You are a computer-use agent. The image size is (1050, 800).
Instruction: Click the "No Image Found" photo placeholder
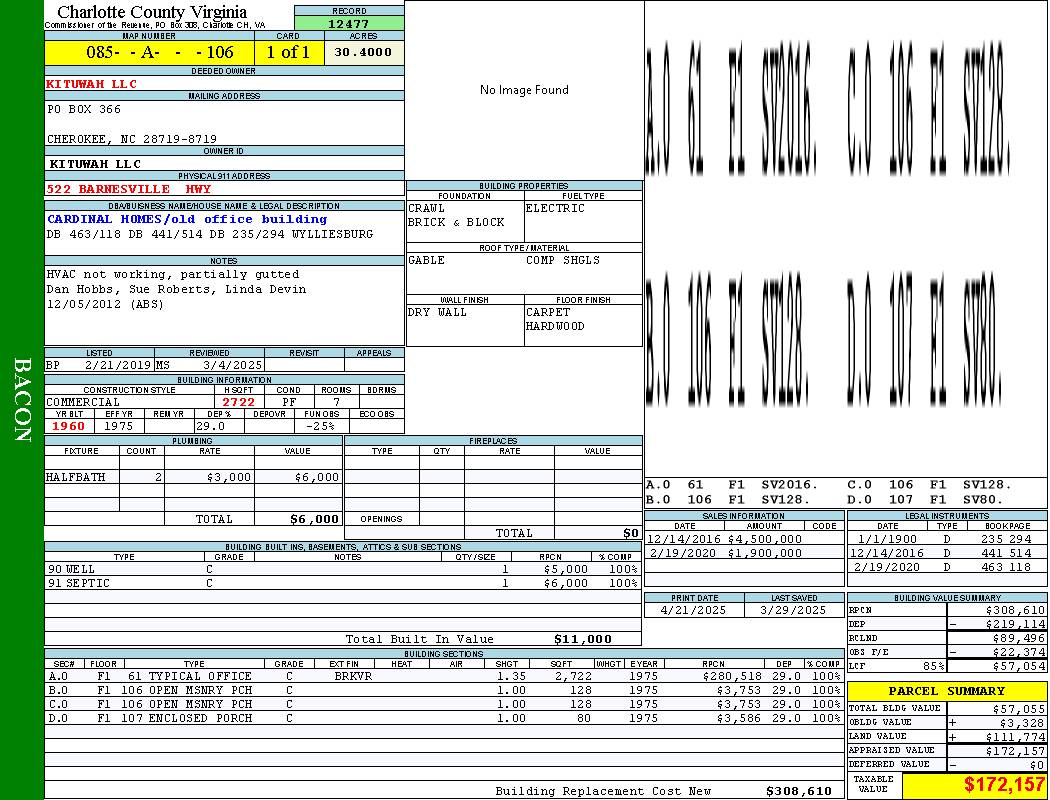click(524, 90)
